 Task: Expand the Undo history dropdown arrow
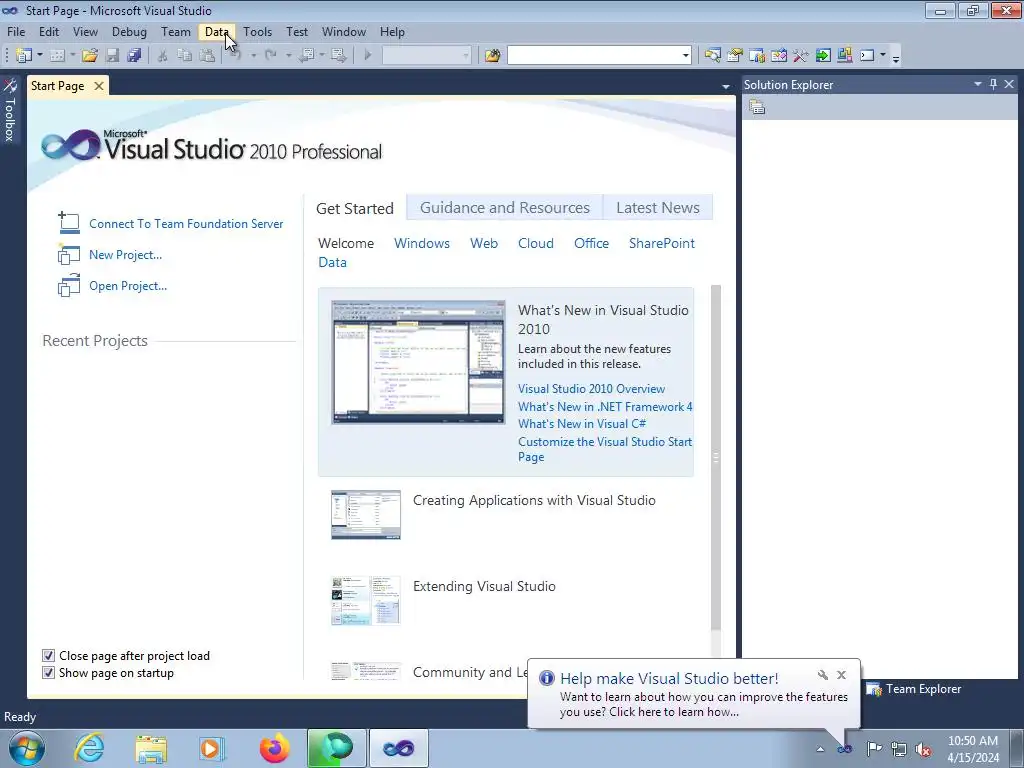click(x=253, y=56)
